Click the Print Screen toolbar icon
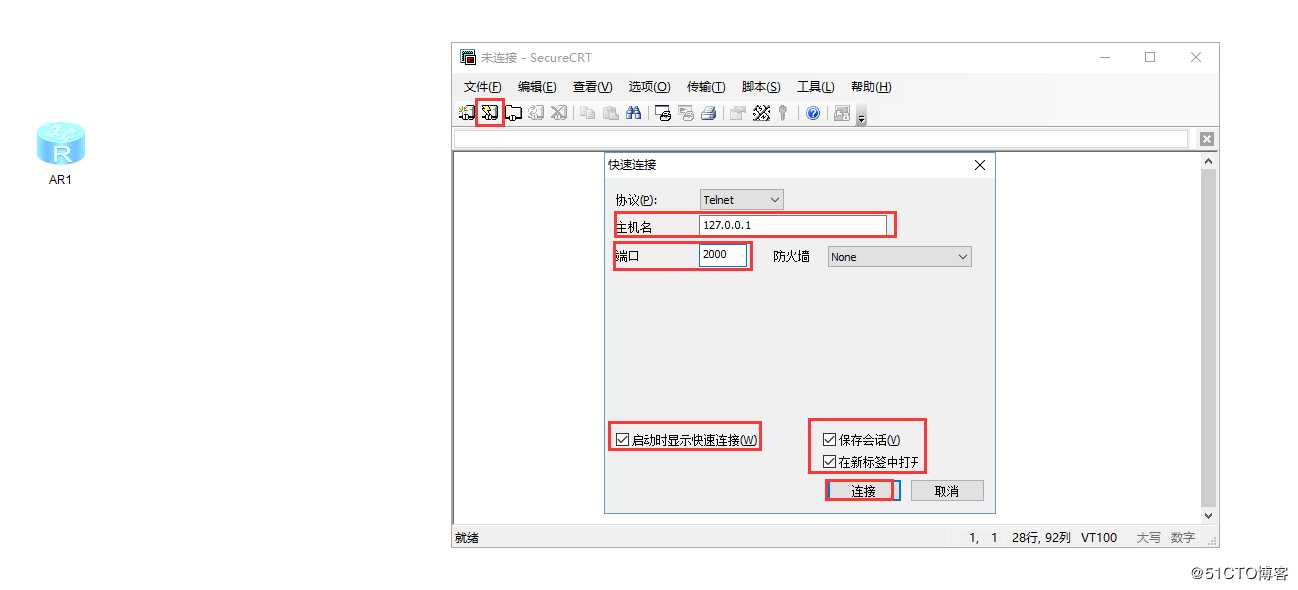Viewport: 1298px width, 590px height. pyautogui.click(x=662, y=113)
